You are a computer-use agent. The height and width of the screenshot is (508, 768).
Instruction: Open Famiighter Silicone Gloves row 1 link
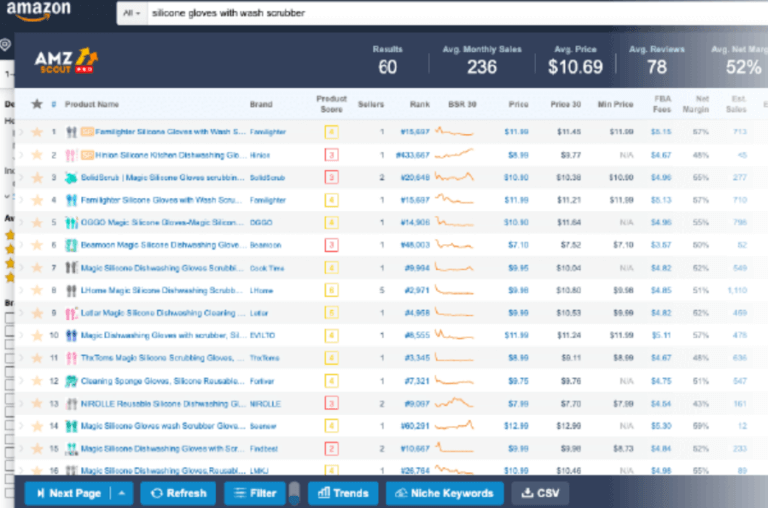pos(170,132)
